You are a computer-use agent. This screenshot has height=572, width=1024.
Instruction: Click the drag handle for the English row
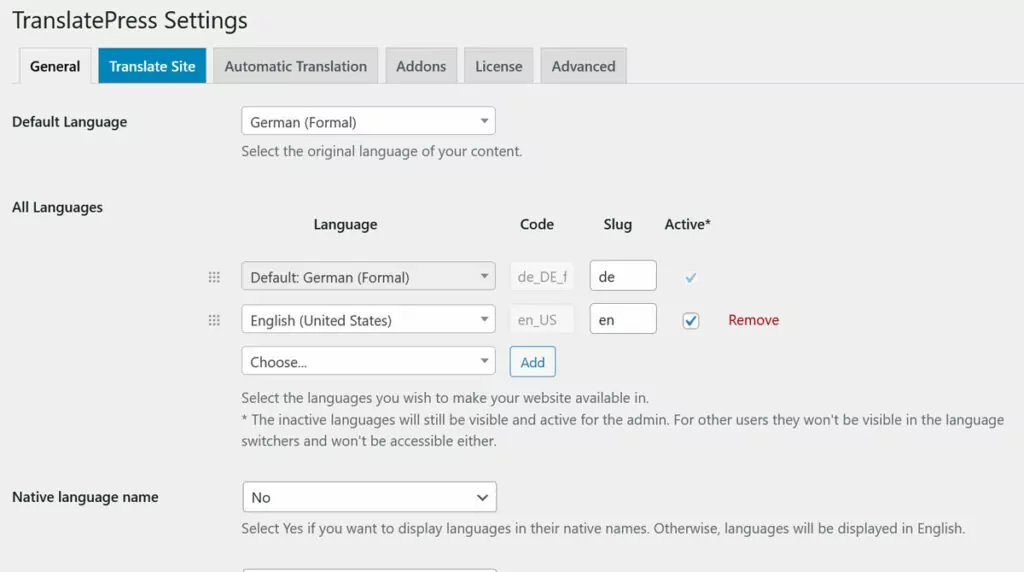[214, 320]
